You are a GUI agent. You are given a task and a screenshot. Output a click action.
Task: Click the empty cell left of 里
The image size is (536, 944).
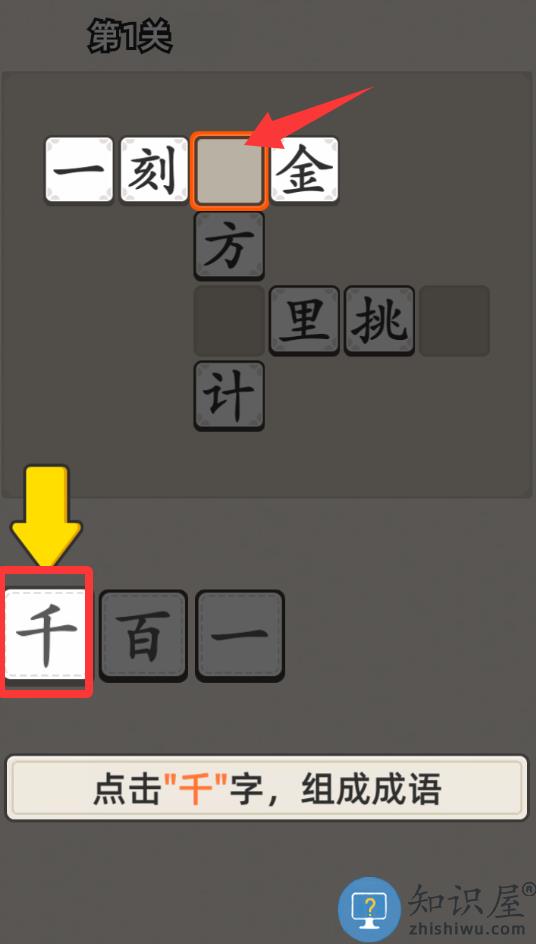[x=229, y=320]
